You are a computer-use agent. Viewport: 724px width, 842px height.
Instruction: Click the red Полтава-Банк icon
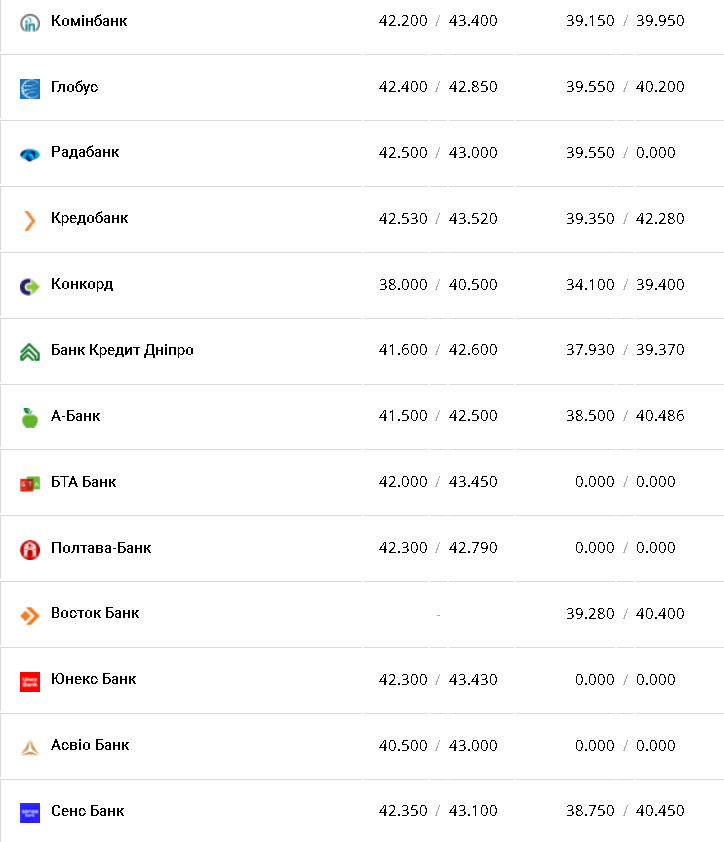click(x=30, y=549)
